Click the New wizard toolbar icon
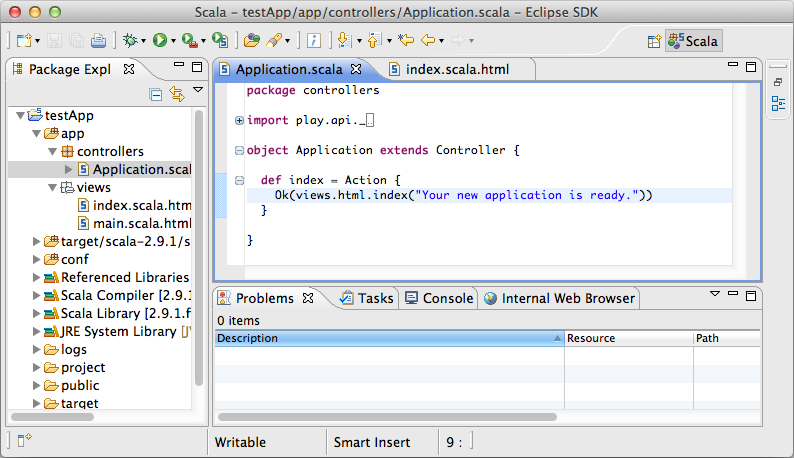Image resolution: width=794 pixels, height=458 pixels. click(24, 41)
